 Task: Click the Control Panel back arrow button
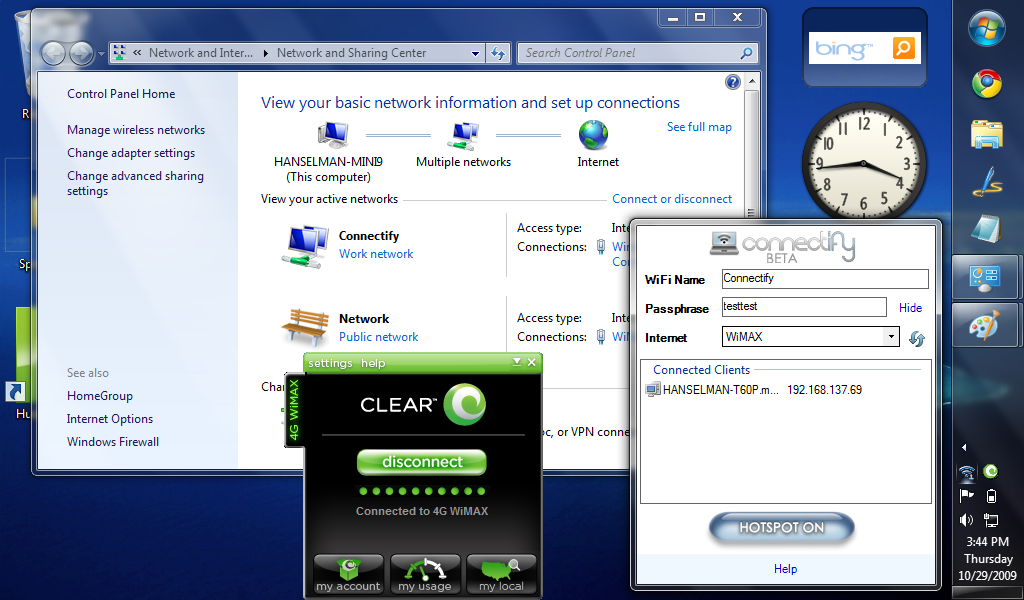pyautogui.click(x=54, y=54)
